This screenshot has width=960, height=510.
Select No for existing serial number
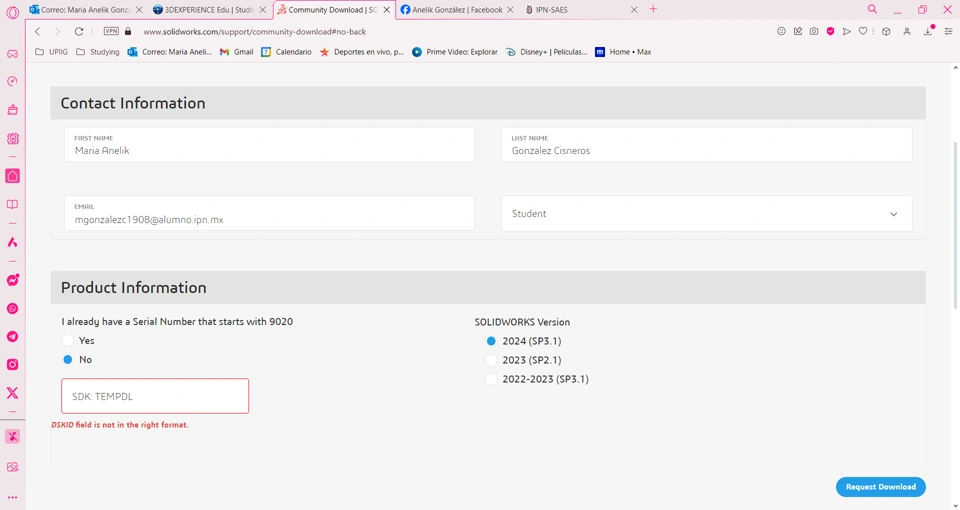68,359
